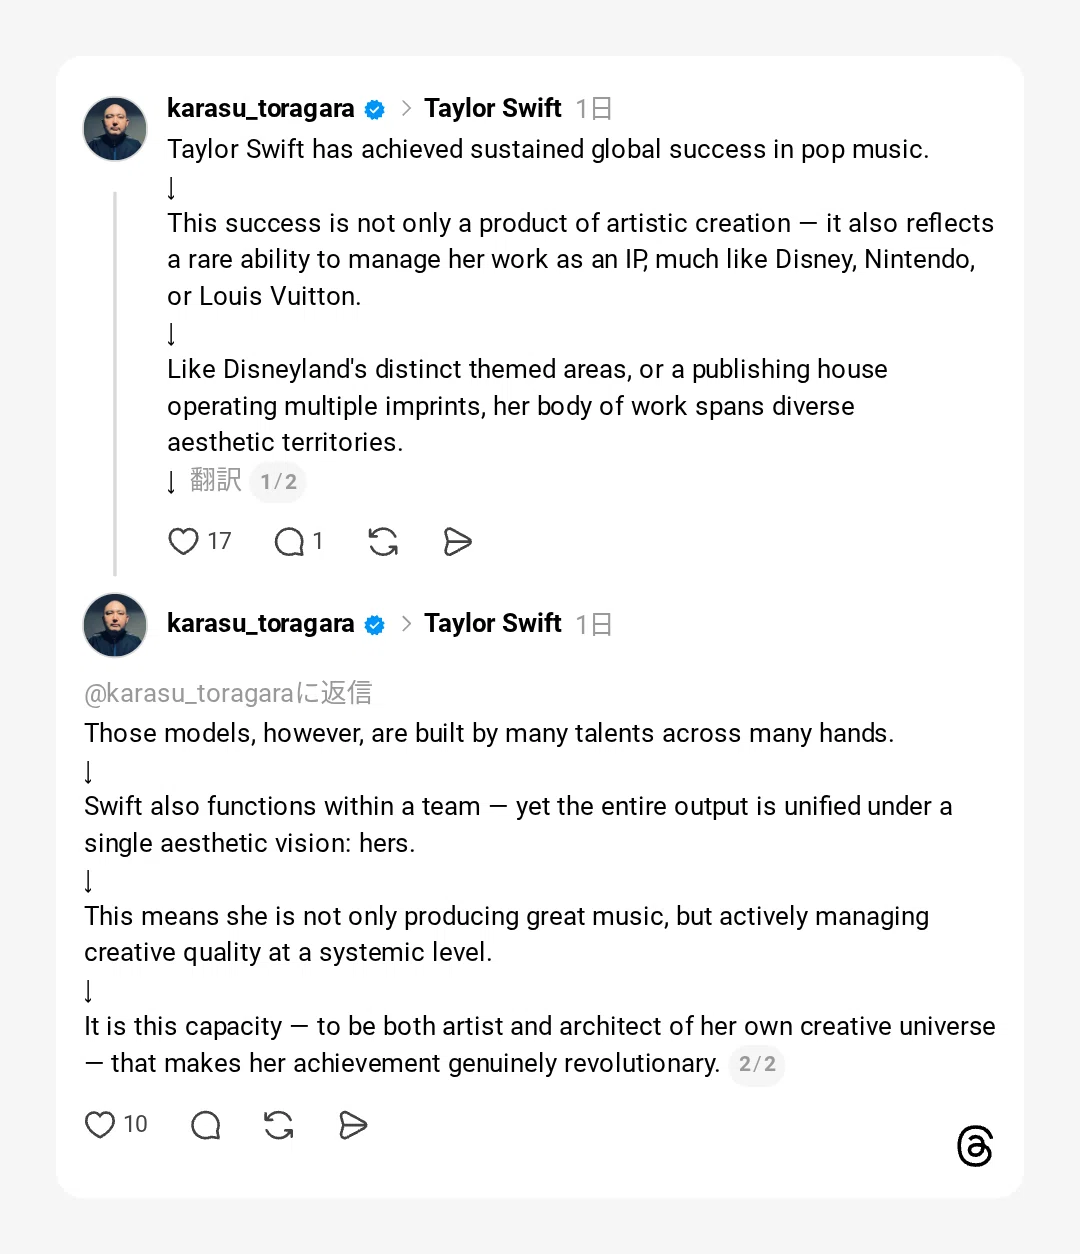Image resolution: width=1080 pixels, height=1254 pixels.
Task: Click the @karasu_toragara reply mention
Action: click(x=190, y=693)
